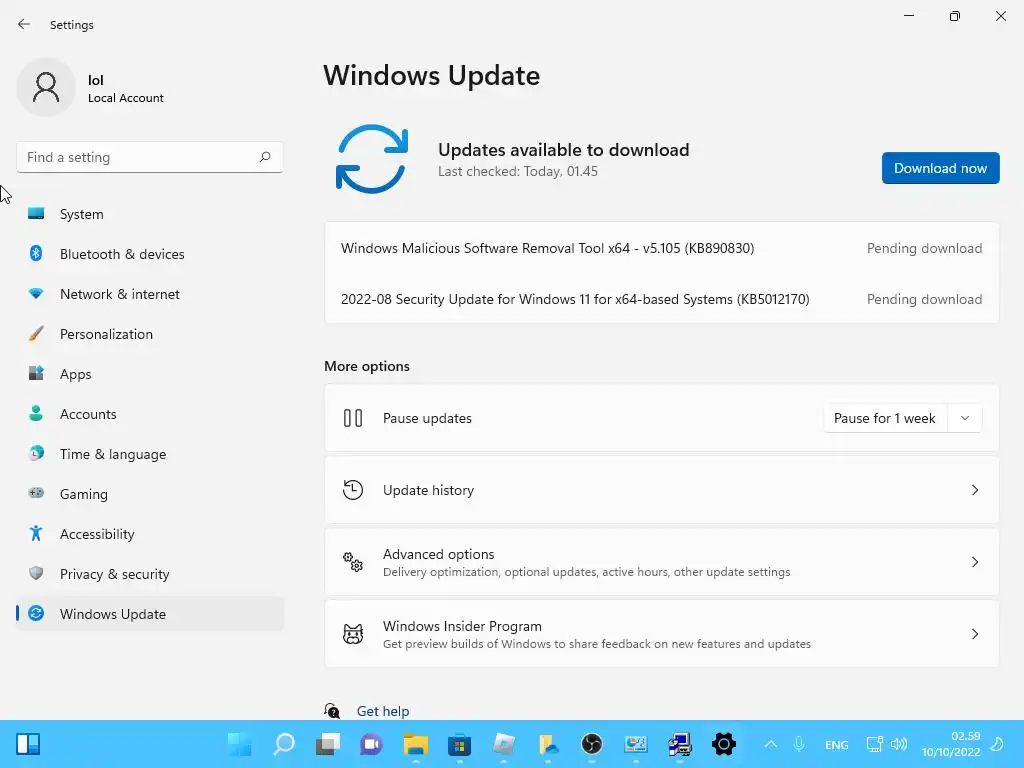This screenshot has width=1024, height=768.
Task: Click the Download now button
Action: (940, 168)
